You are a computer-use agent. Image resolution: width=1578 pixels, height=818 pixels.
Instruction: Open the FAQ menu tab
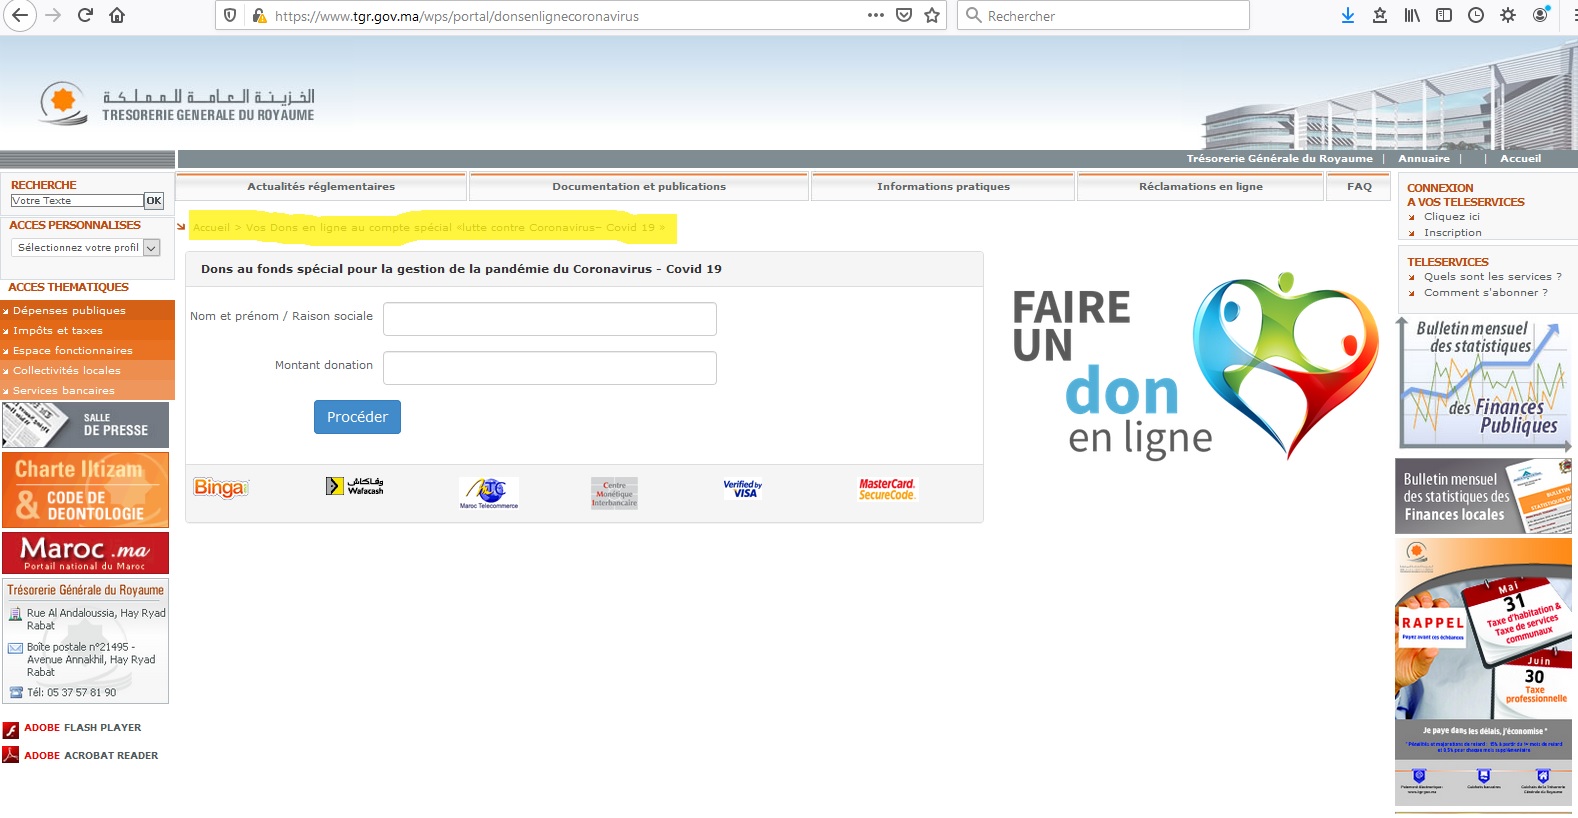click(1359, 187)
